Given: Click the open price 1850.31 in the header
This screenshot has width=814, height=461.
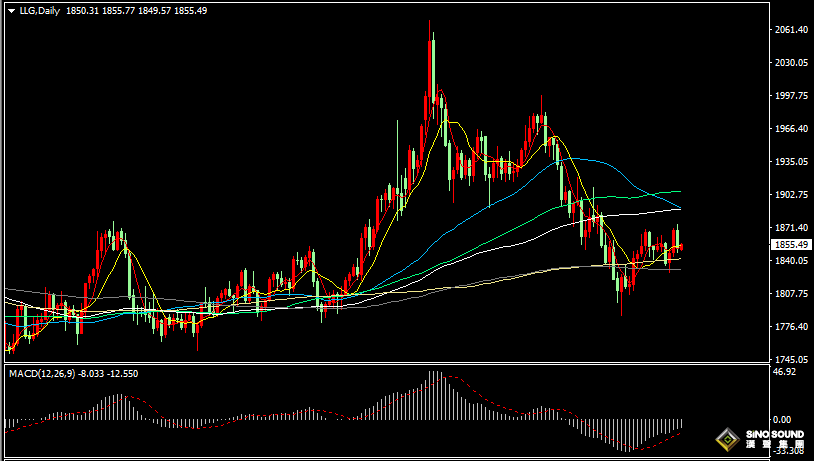Looking at the screenshot, I should [82, 10].
